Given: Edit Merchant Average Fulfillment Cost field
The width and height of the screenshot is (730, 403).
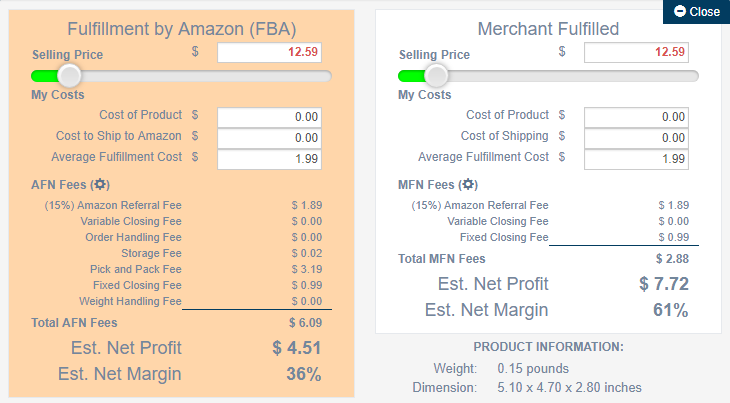Looking at the screenshot, I should point(636,159).
